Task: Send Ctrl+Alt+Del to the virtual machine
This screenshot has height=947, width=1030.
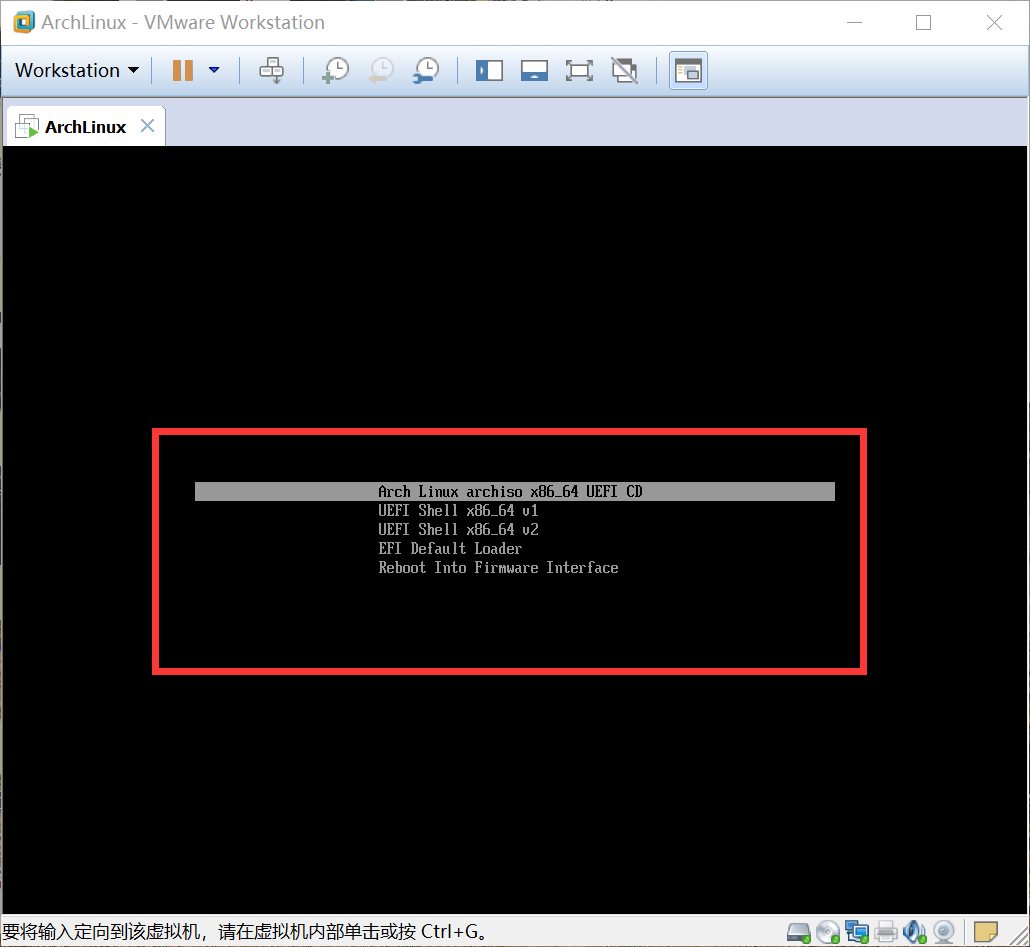Action: (271, 70)
